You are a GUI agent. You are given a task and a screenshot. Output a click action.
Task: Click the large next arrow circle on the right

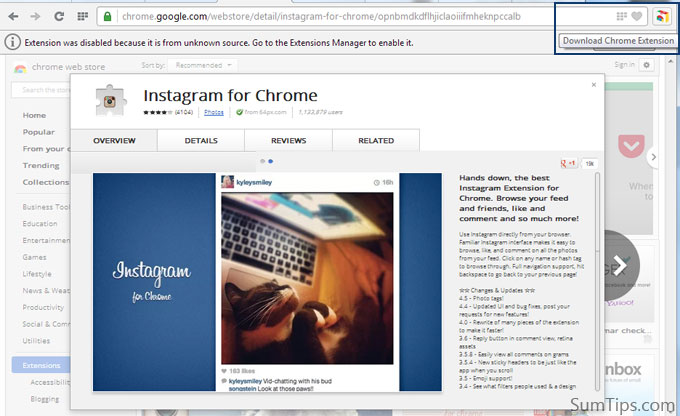pos(621,265)
